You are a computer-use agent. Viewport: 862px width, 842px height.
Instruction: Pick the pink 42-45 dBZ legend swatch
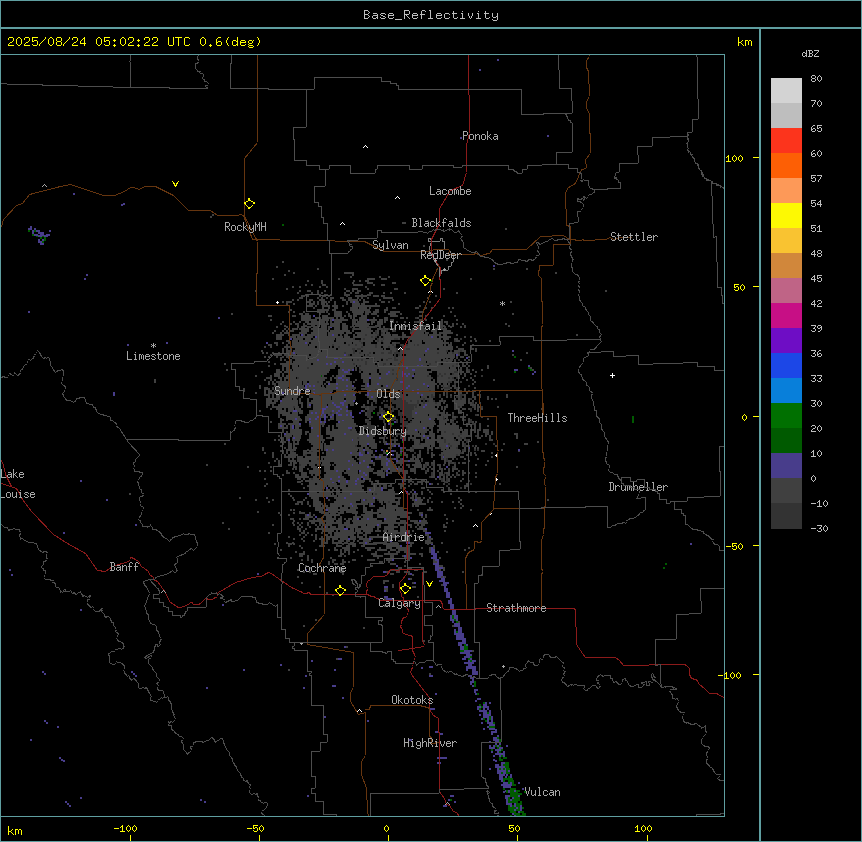click(x=786, y=291)
